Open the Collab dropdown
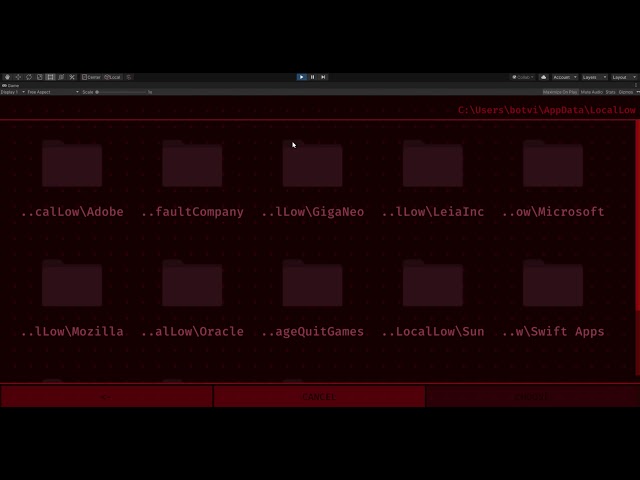This screenshot has height=480, width=640. [x=523, y=77]
